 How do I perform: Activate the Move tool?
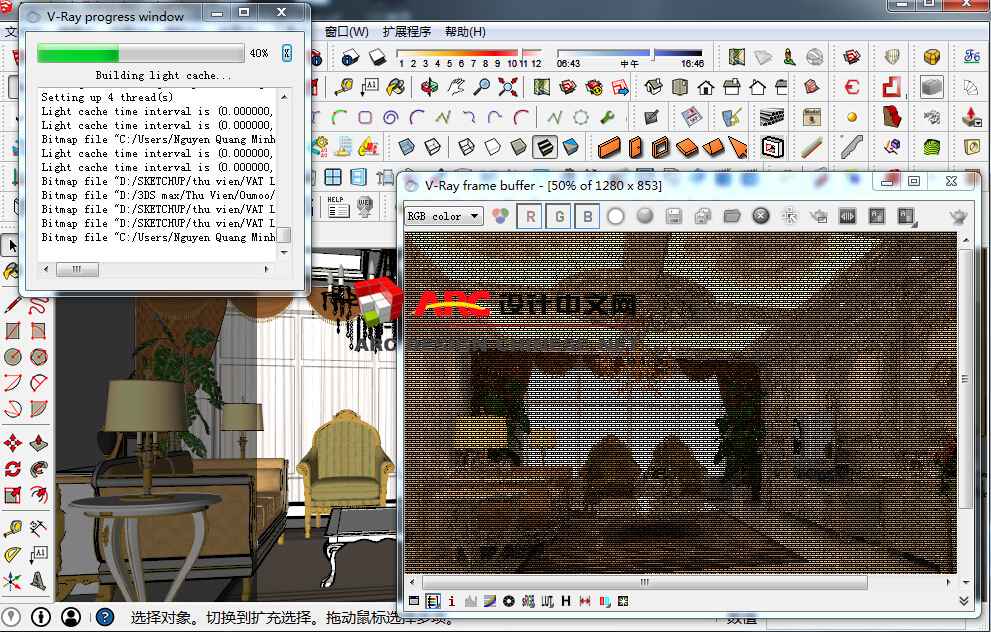(13, 442)
